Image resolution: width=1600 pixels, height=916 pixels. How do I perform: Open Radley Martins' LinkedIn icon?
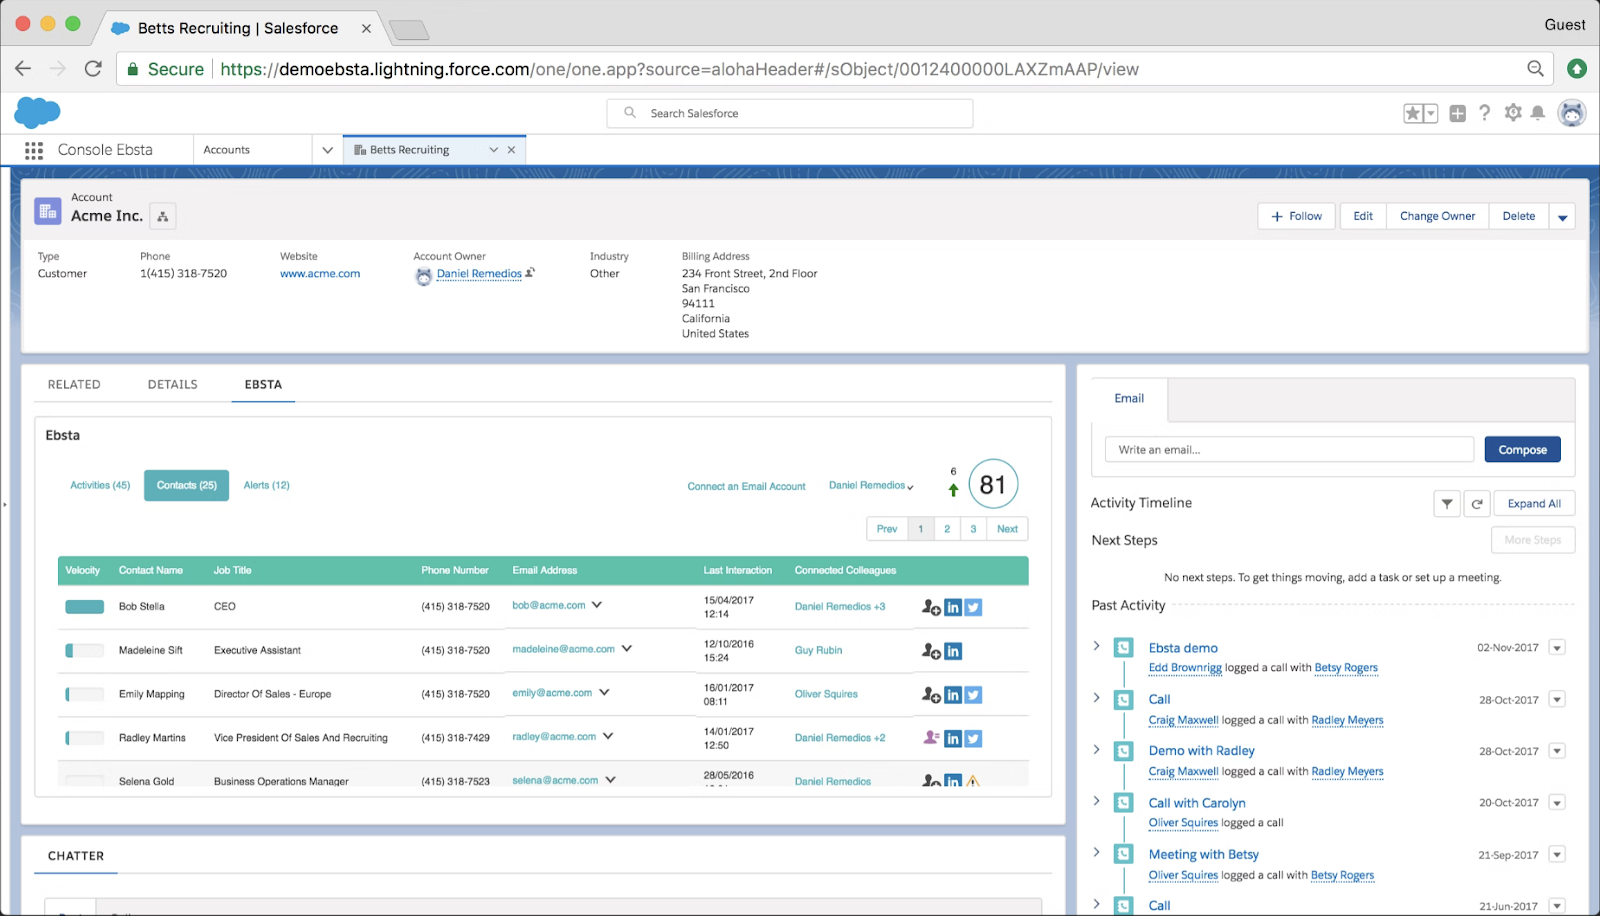click(953, 739)
